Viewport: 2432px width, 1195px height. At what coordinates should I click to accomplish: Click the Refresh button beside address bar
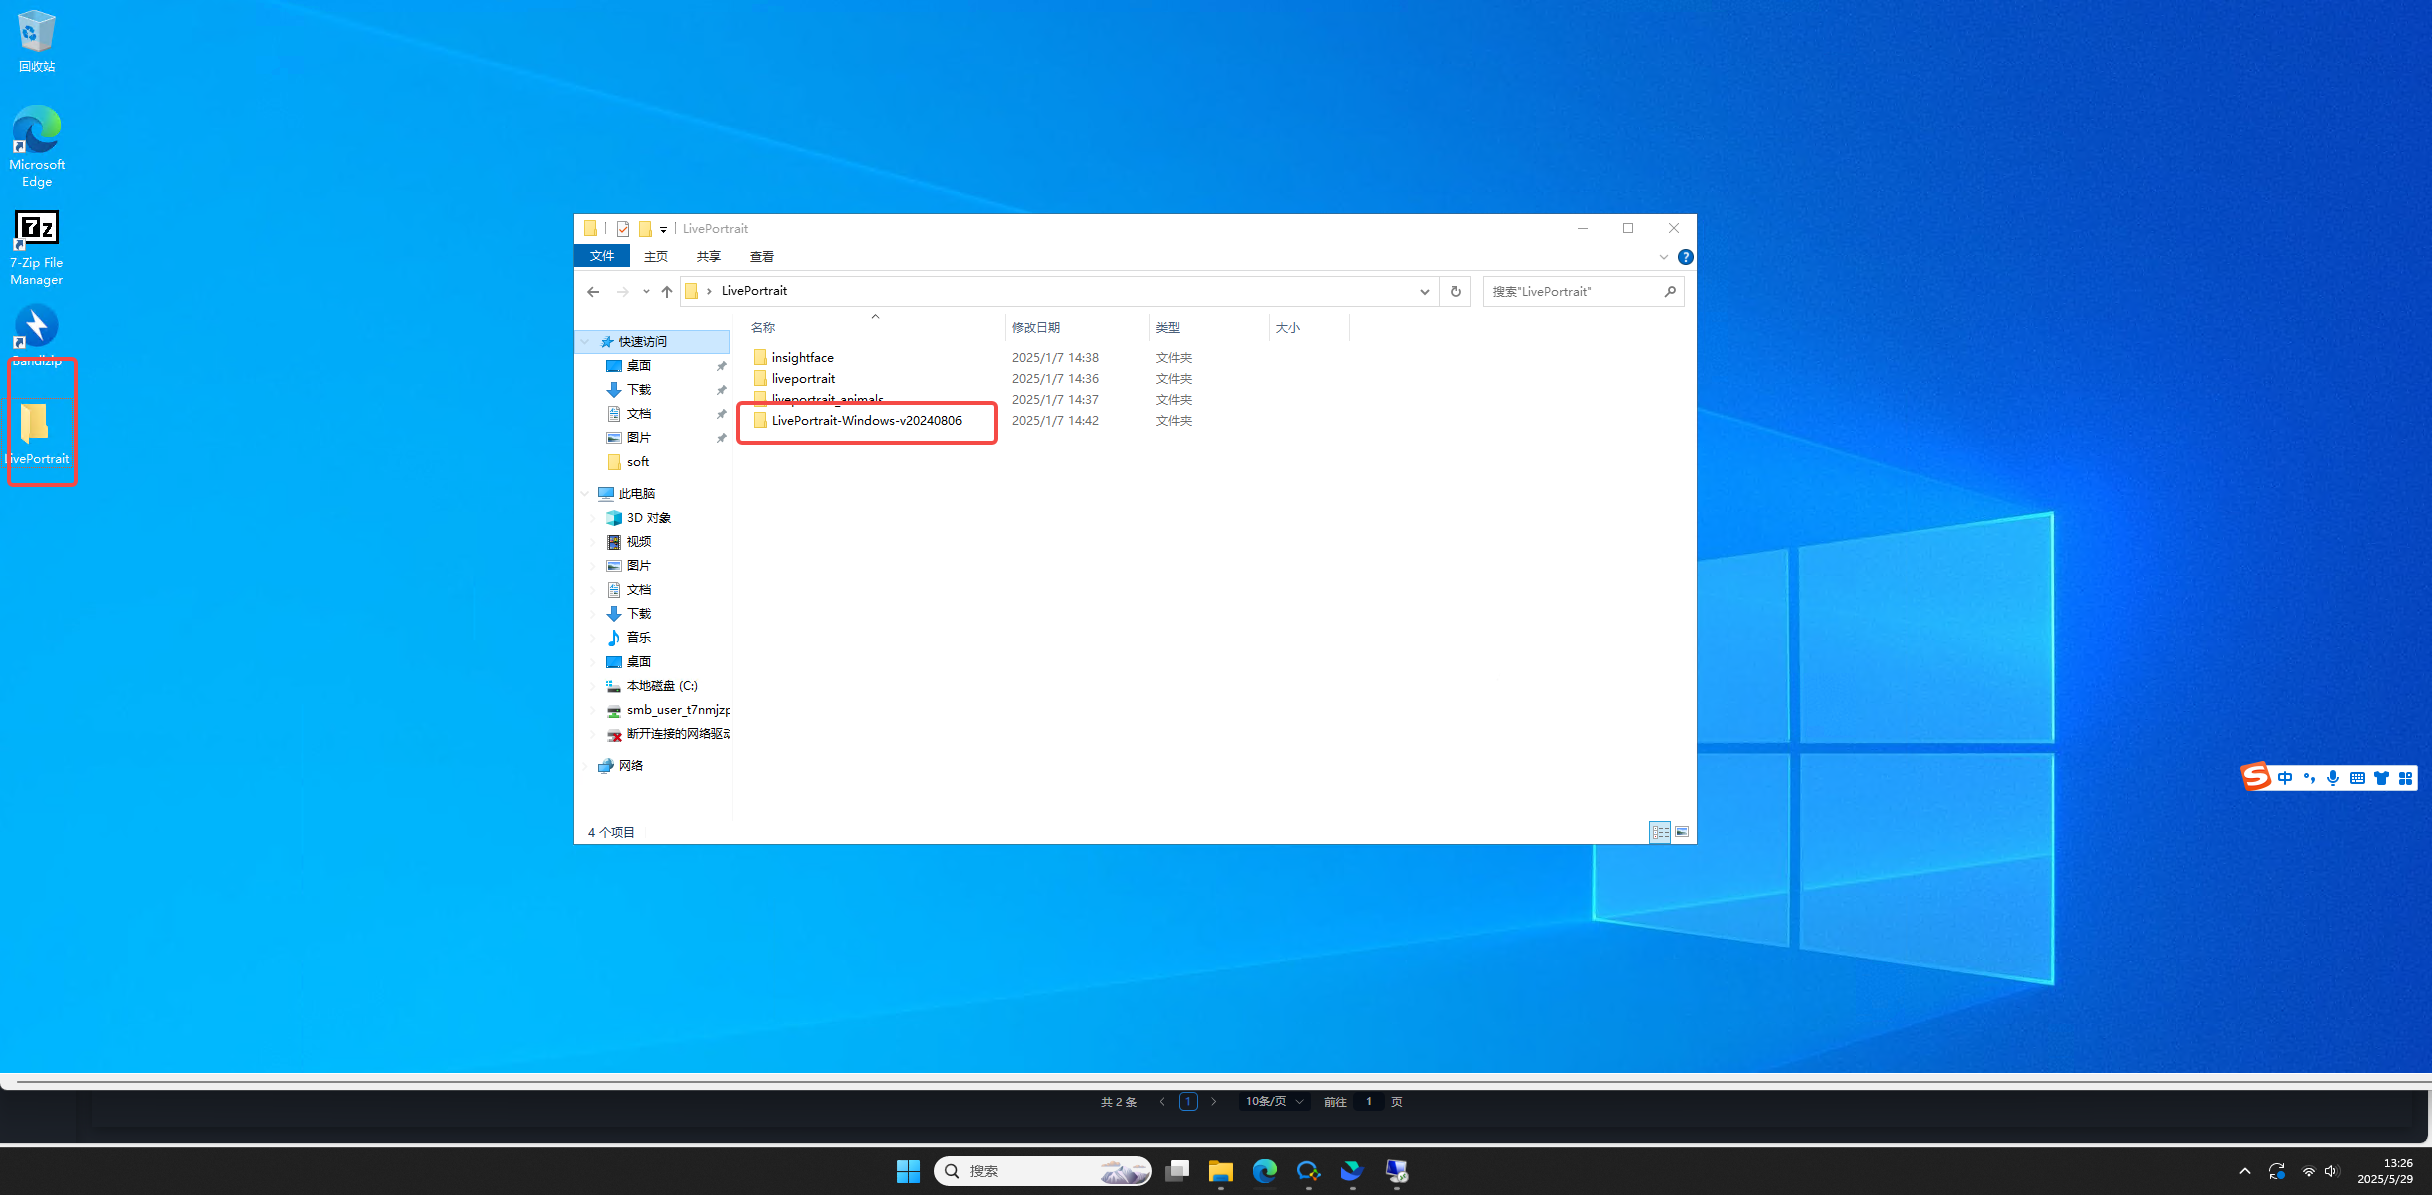[x=1456, y=292]
